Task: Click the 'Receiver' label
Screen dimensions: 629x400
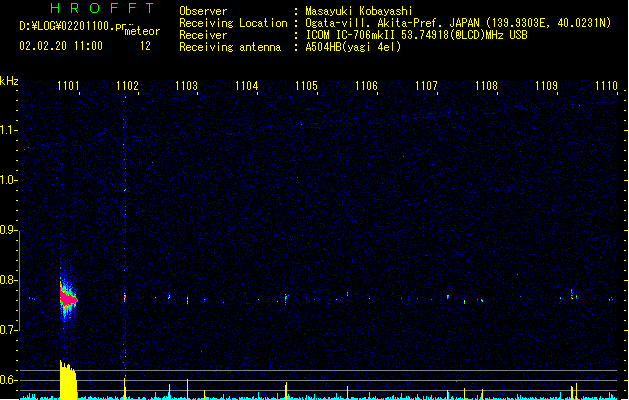Action: tap(203, 35)
